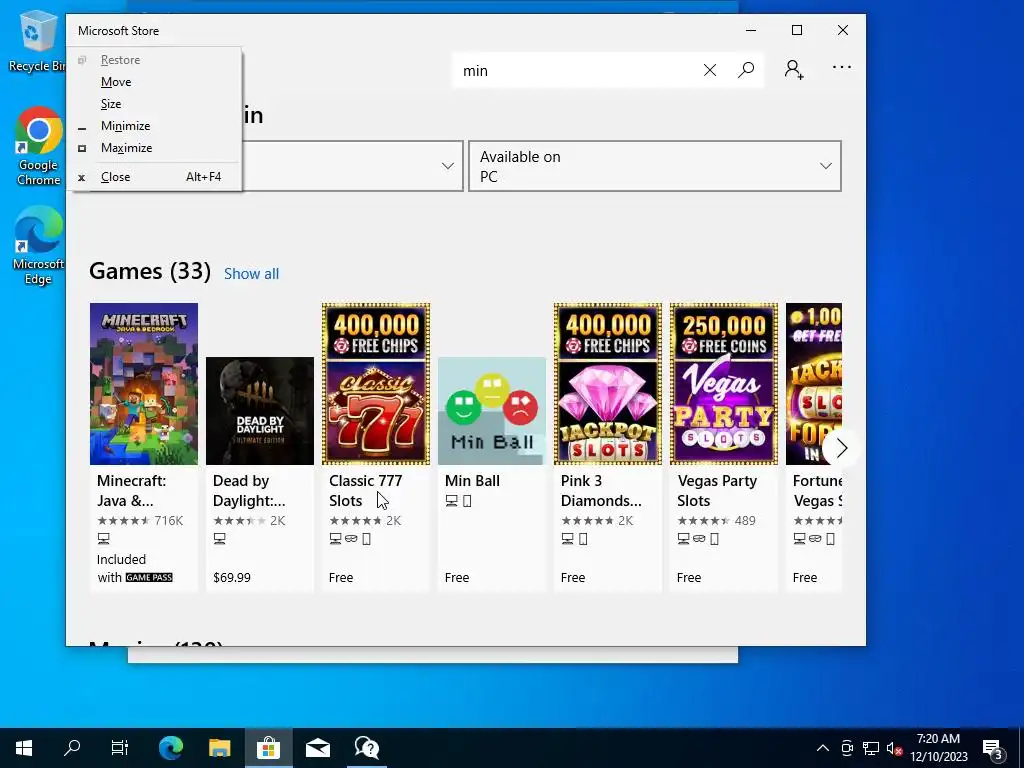The height and width of the screenshot is (768, 1024).
Task: Show hidden system tray icons
Action: coord(823,748)
